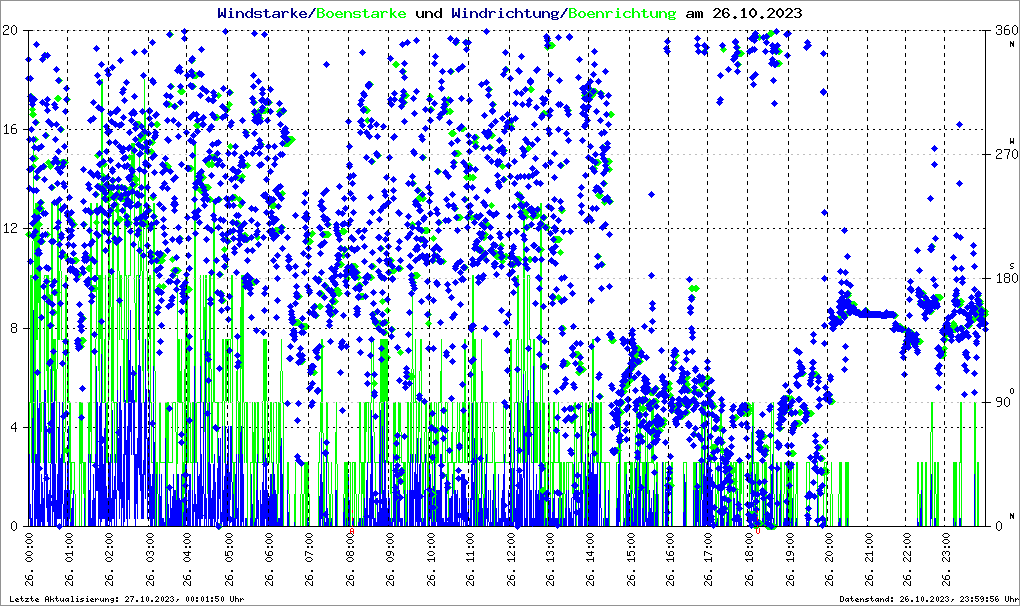The height and width of the screenshot is (606, 1020).
Task: Click the right axis value 180
Action: pyautogui.click(x=1002, y=279)
